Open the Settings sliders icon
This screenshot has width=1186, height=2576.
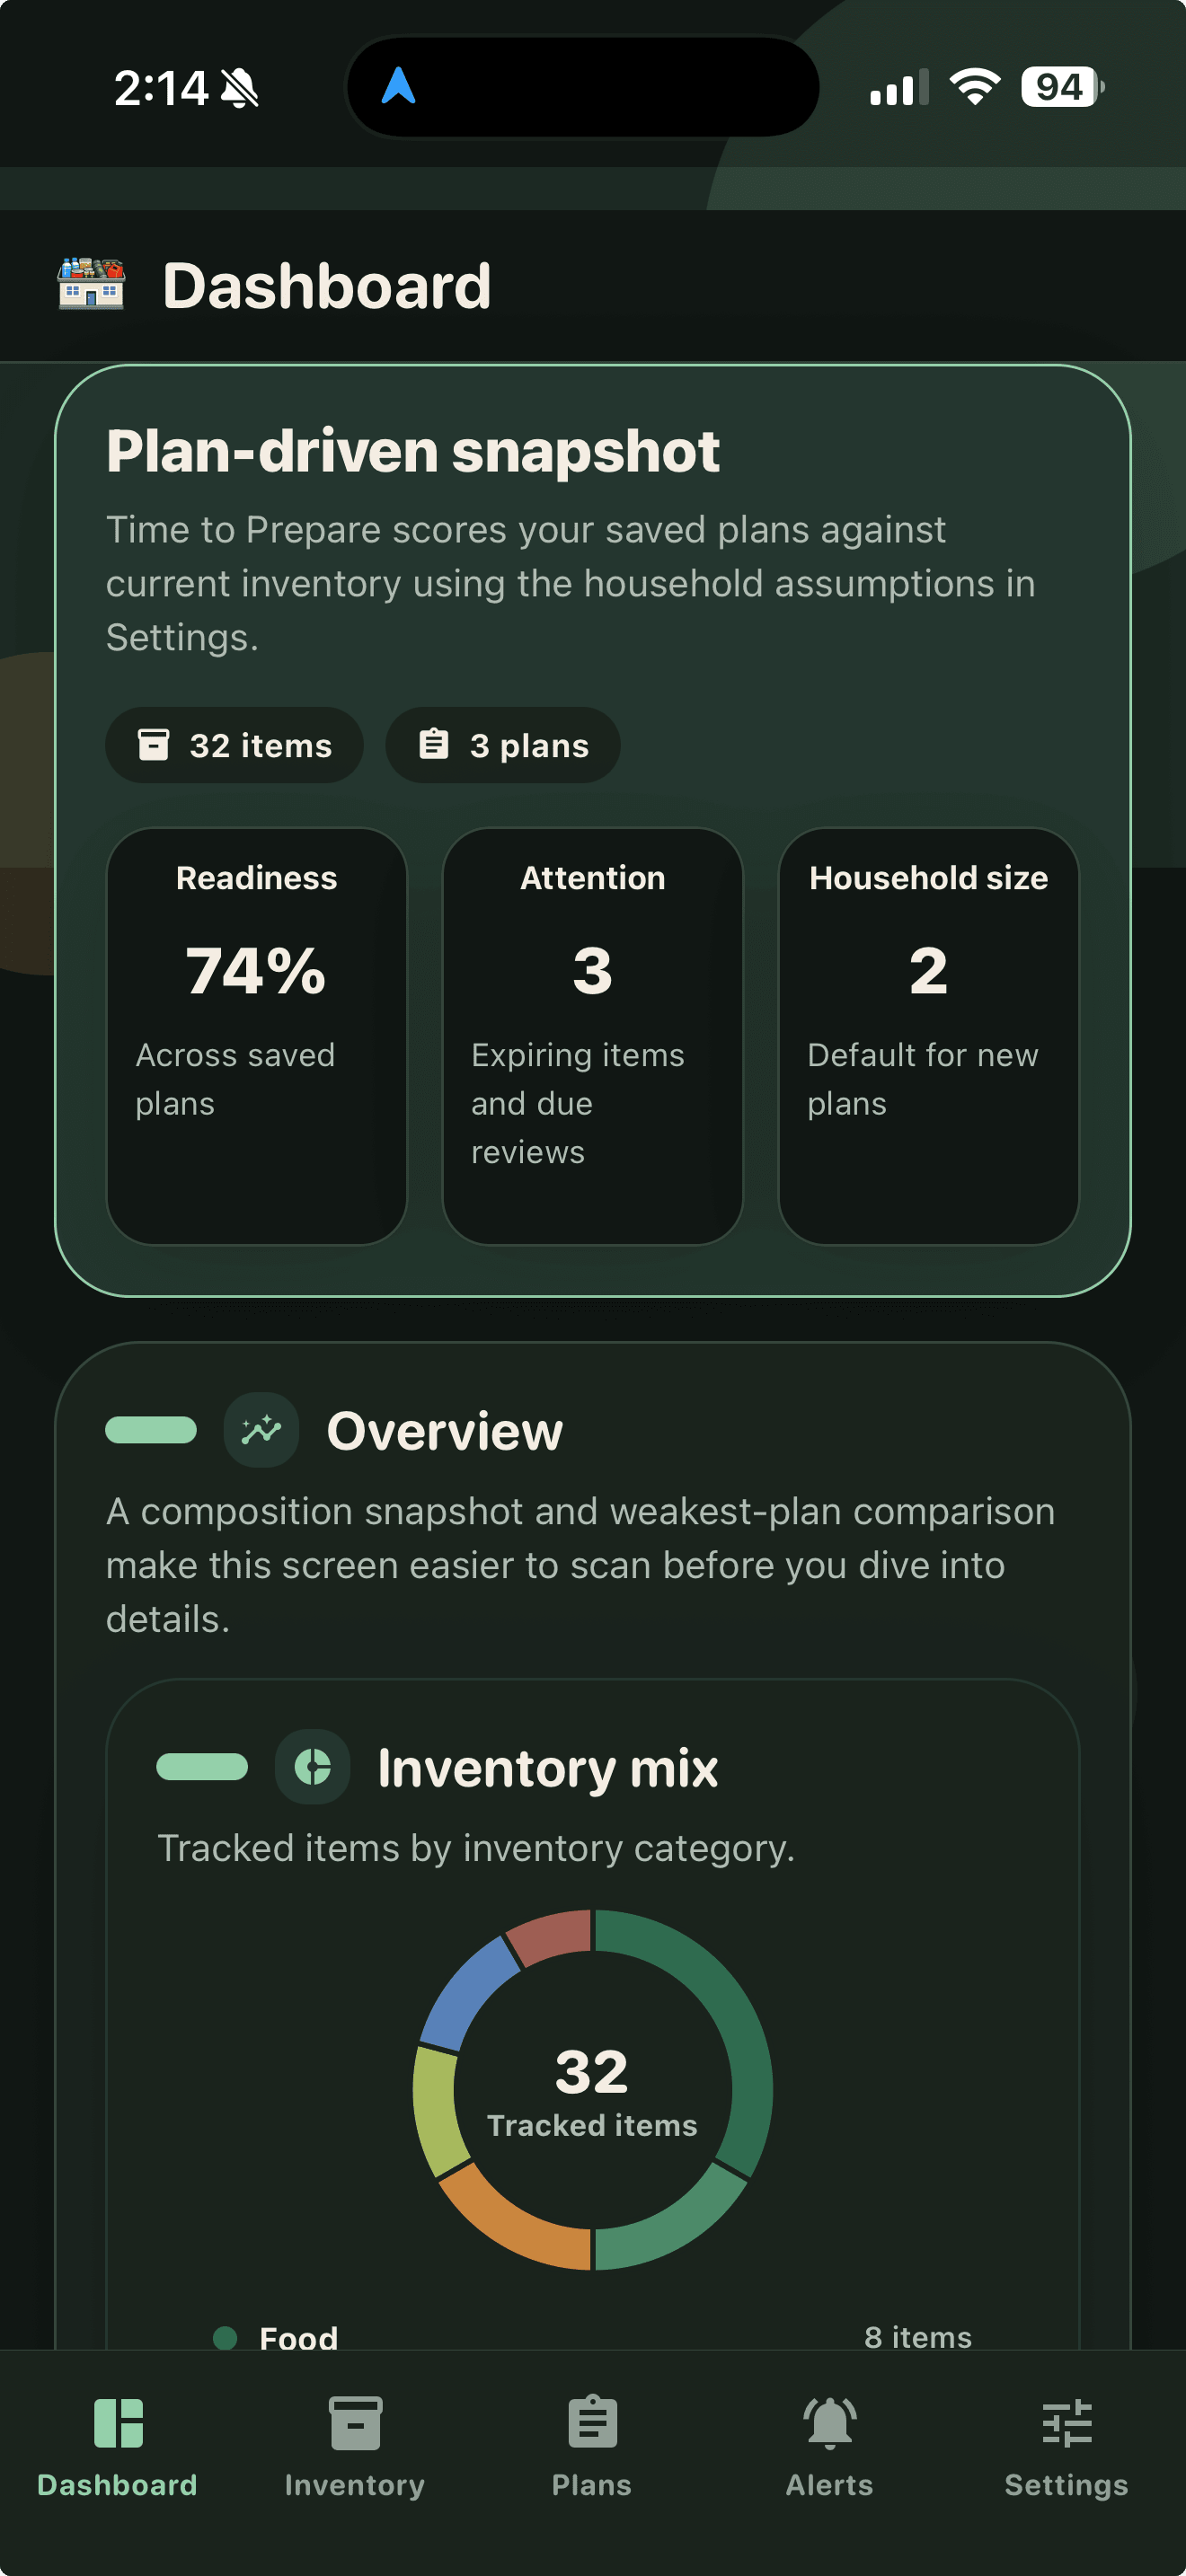coord(1067,2430)
